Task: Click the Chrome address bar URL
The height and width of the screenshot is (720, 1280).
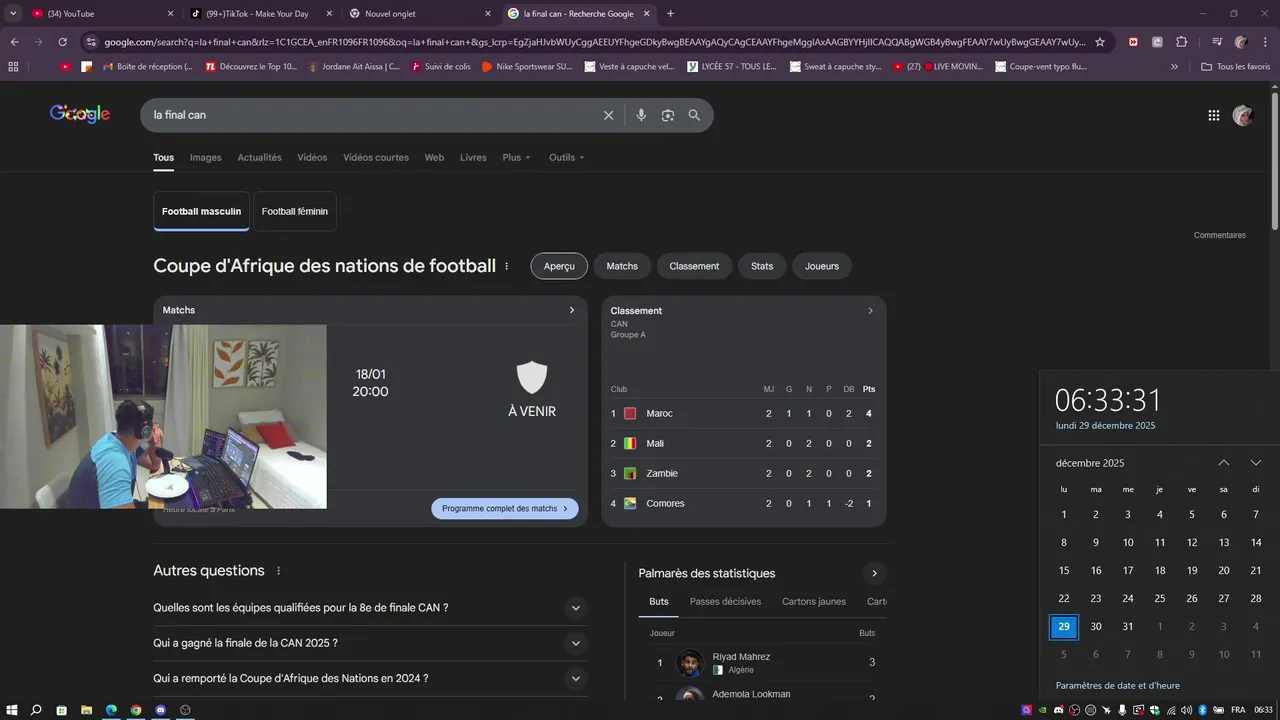Action: 594,42
